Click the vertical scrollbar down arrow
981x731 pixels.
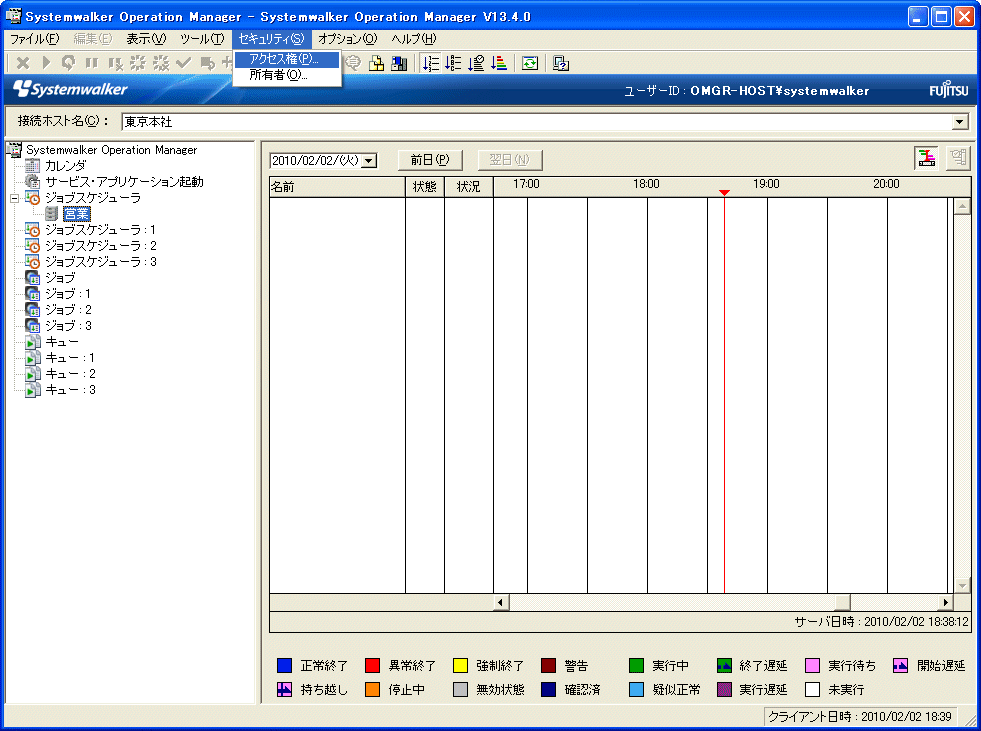click(x=962, y=586)
